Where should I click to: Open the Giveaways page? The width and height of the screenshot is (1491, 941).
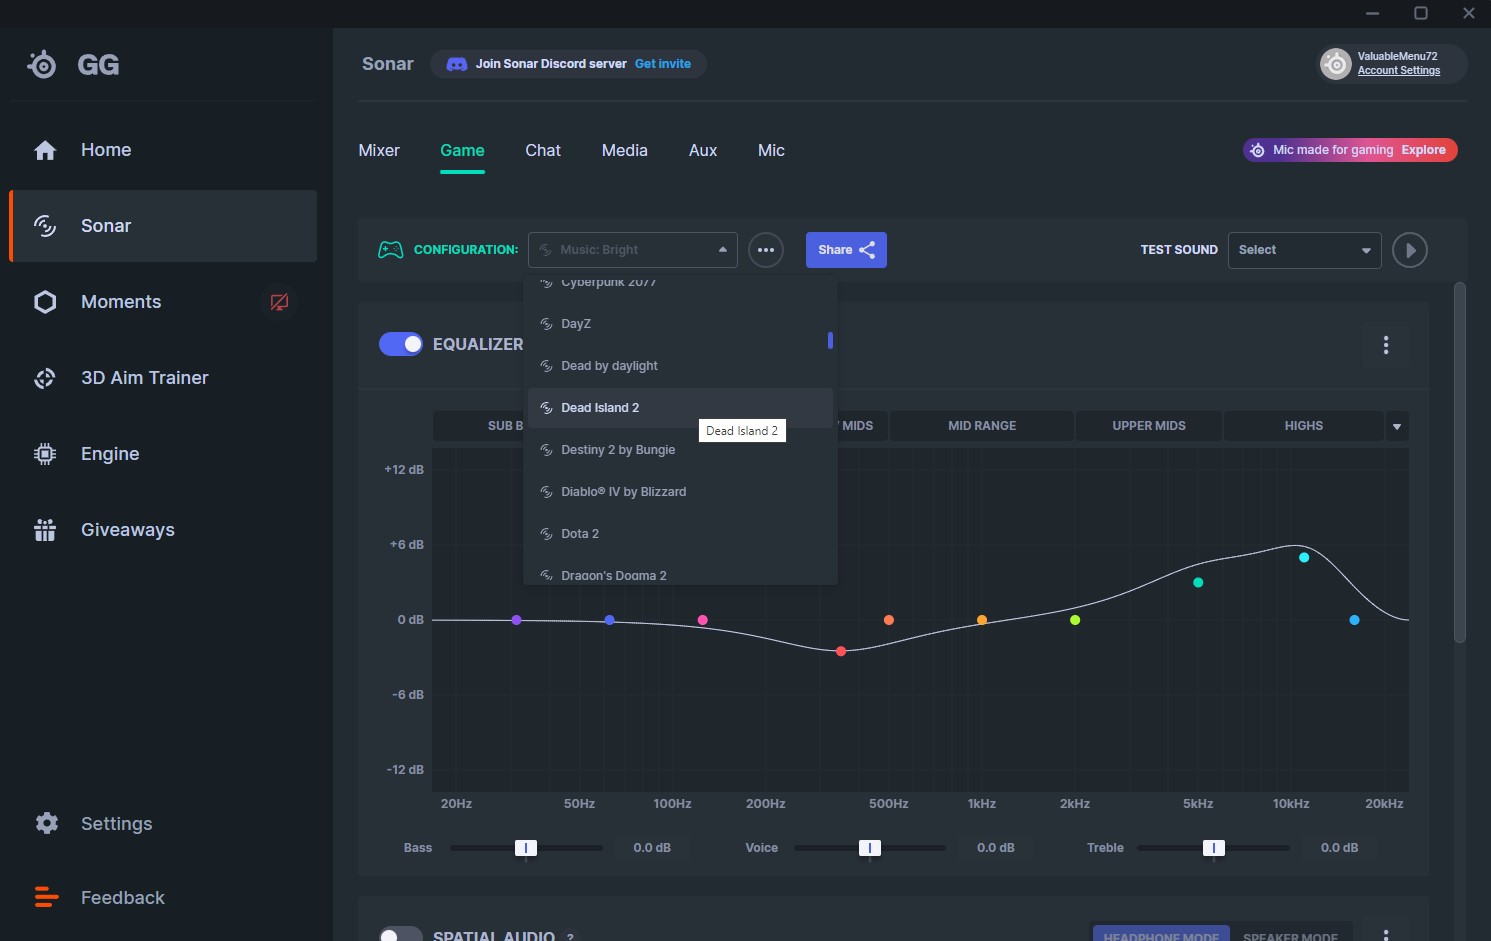[127, 530]
